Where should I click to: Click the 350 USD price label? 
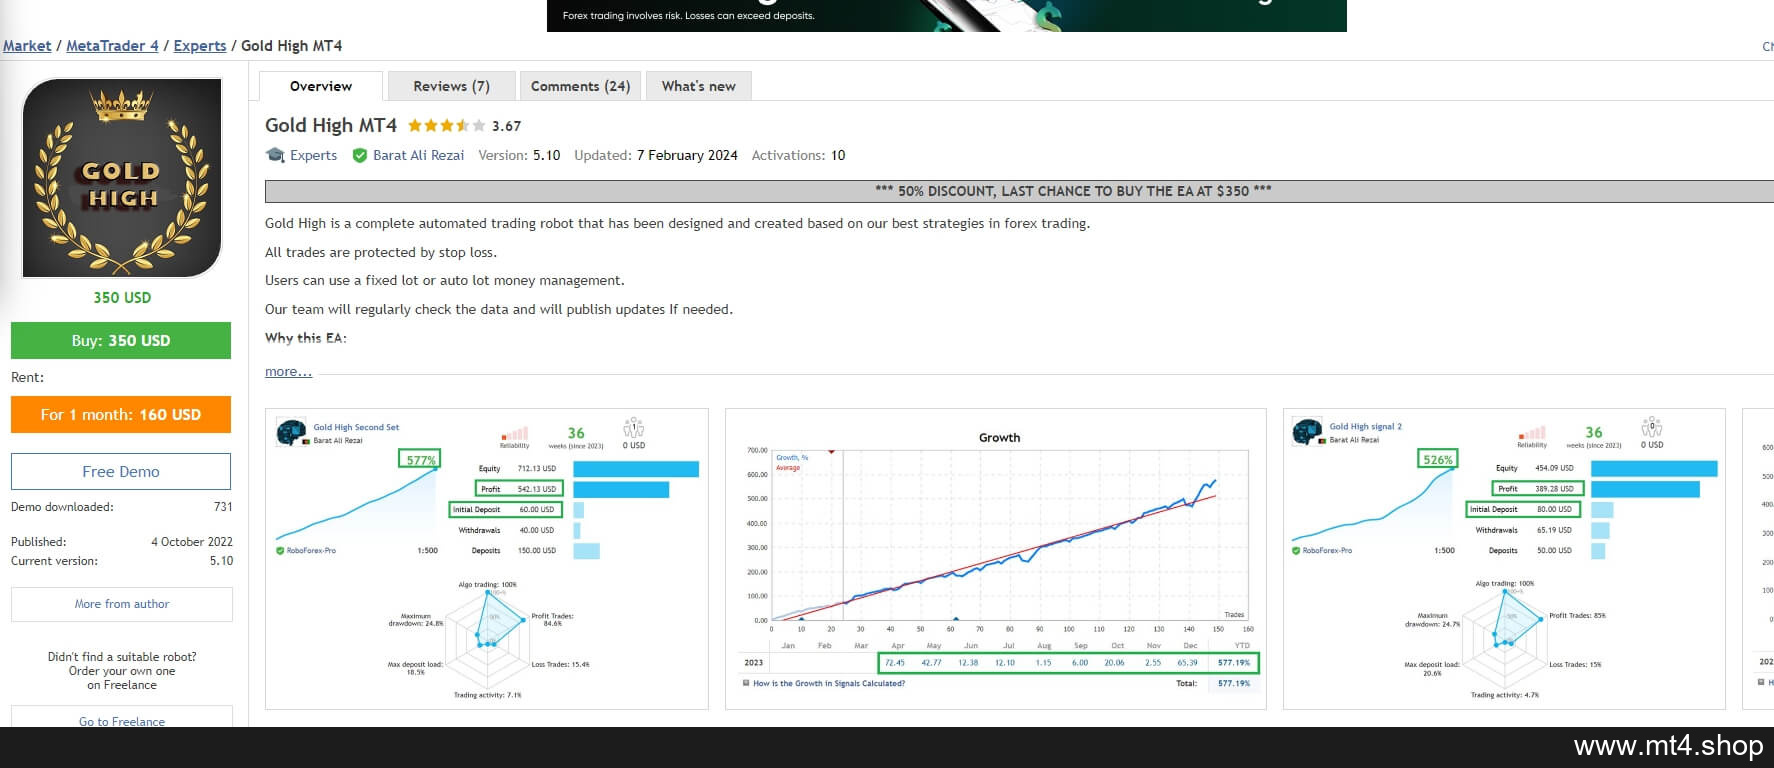coord(122,298)
